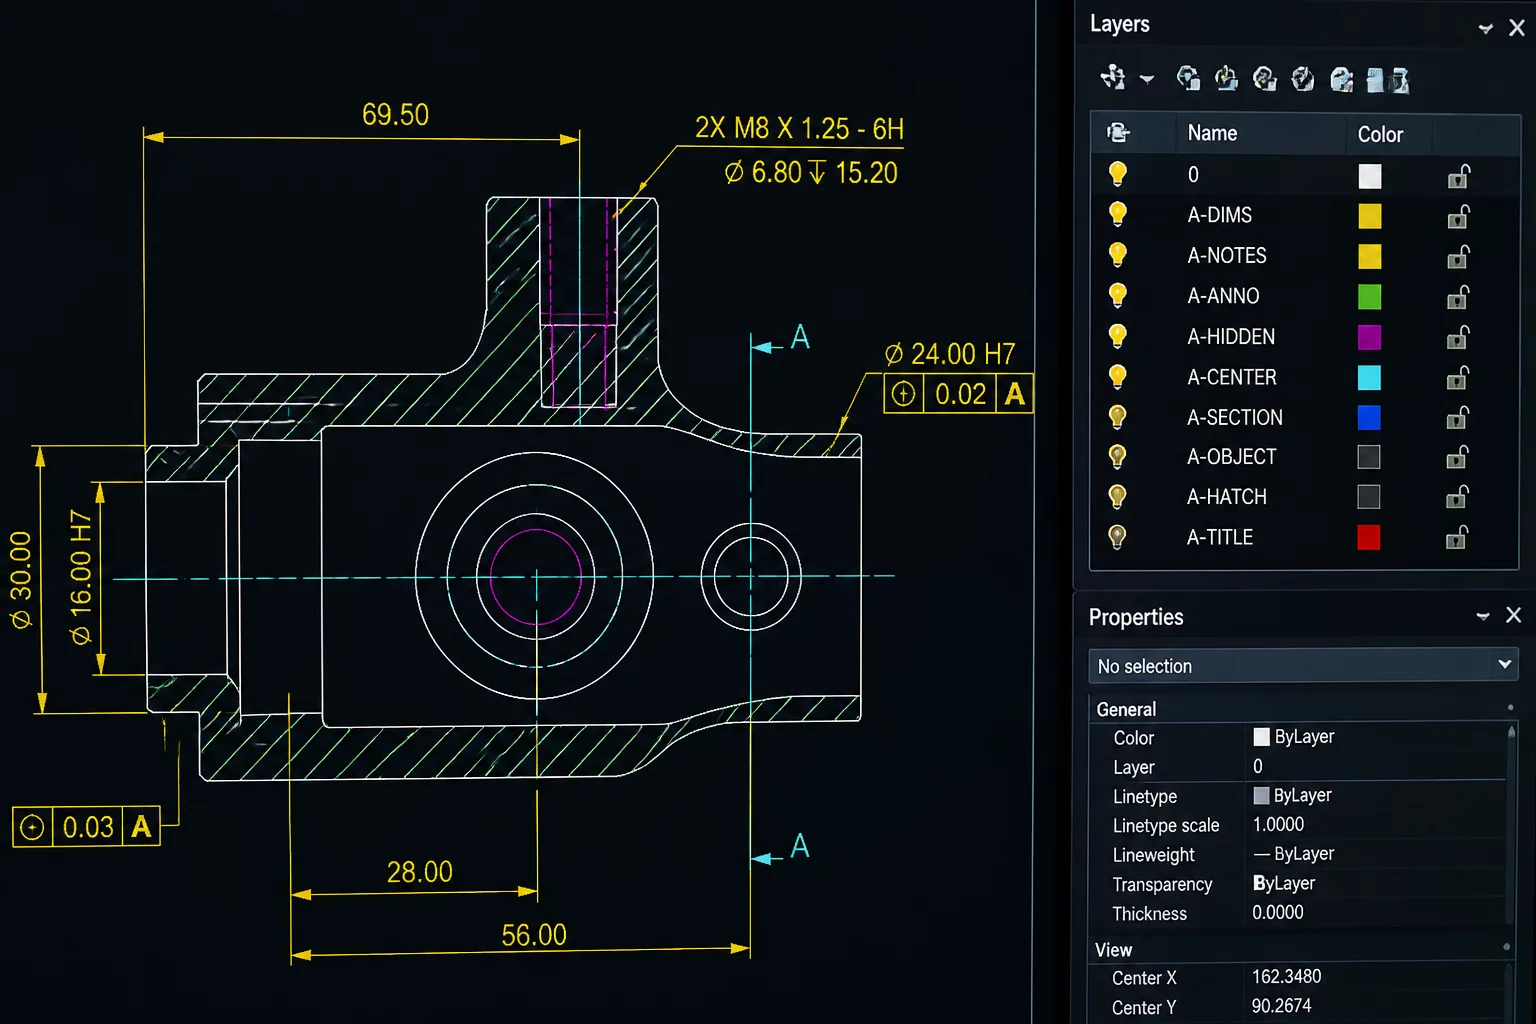This screenshot has width=1536, height=1024.
Task: Turn off the A-DIMS layer bulb
Action: pyautogui.click(x=1118, y=214)
